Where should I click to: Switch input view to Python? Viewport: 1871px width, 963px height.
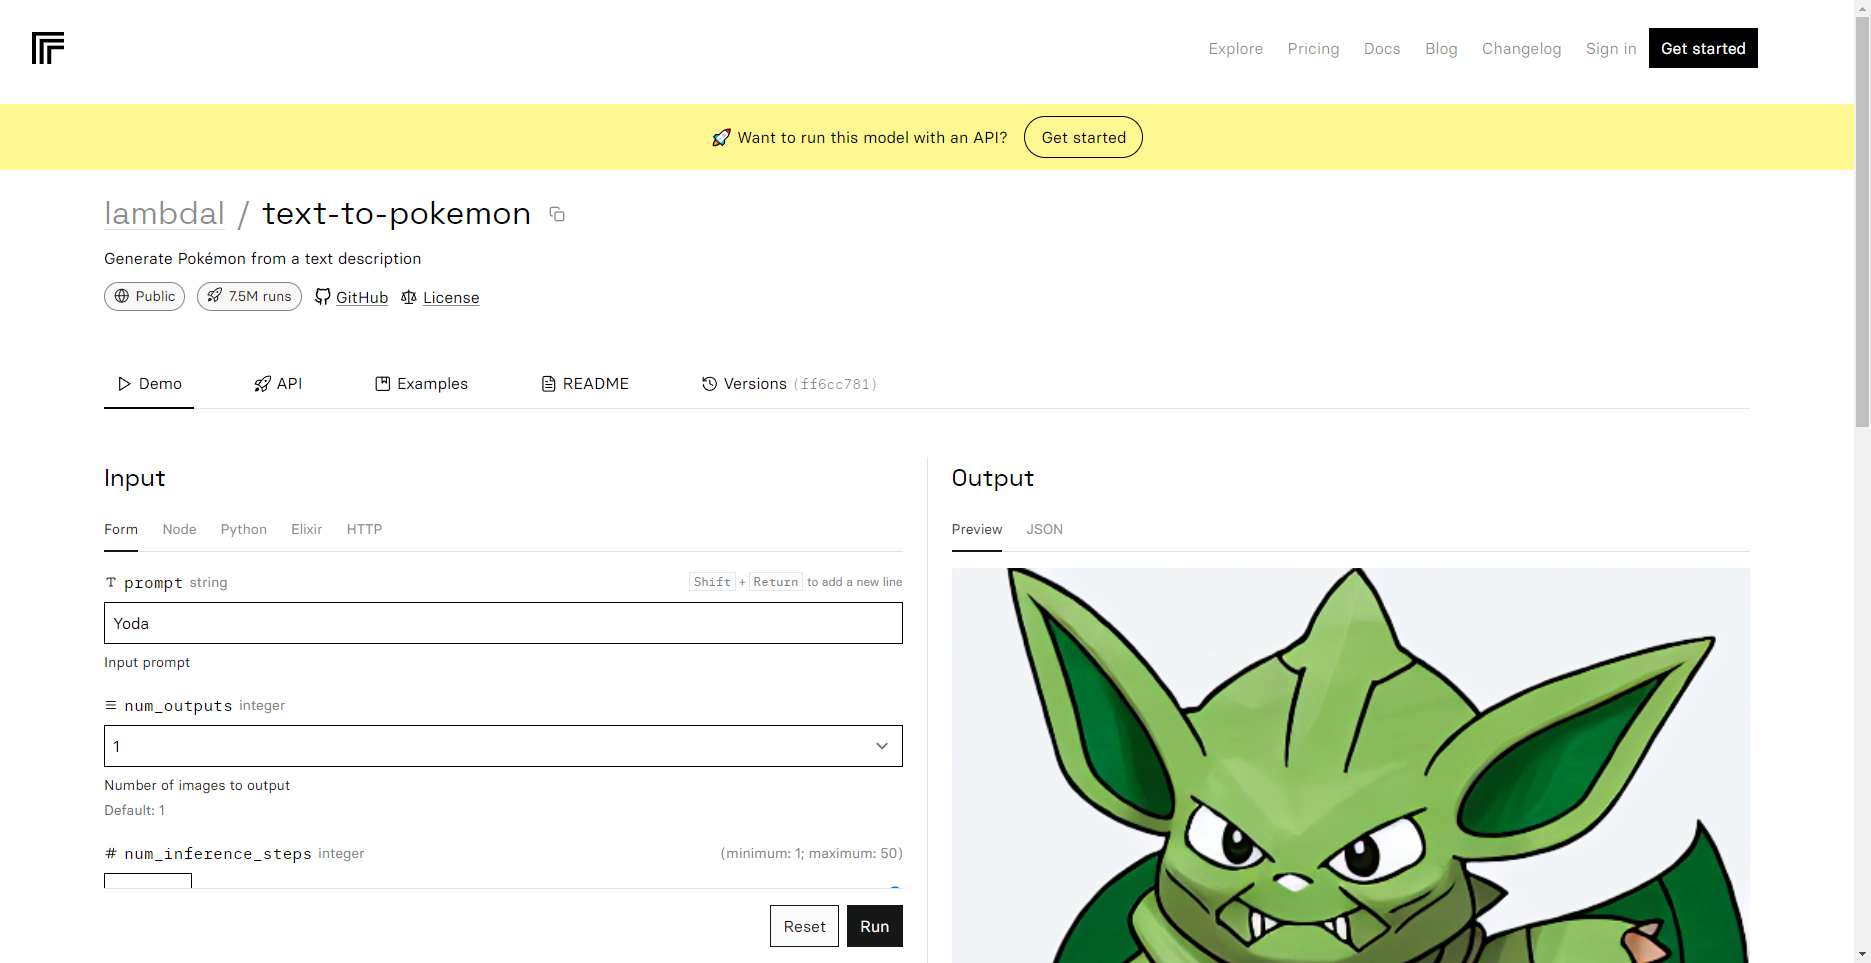click(x=243, y=530)
